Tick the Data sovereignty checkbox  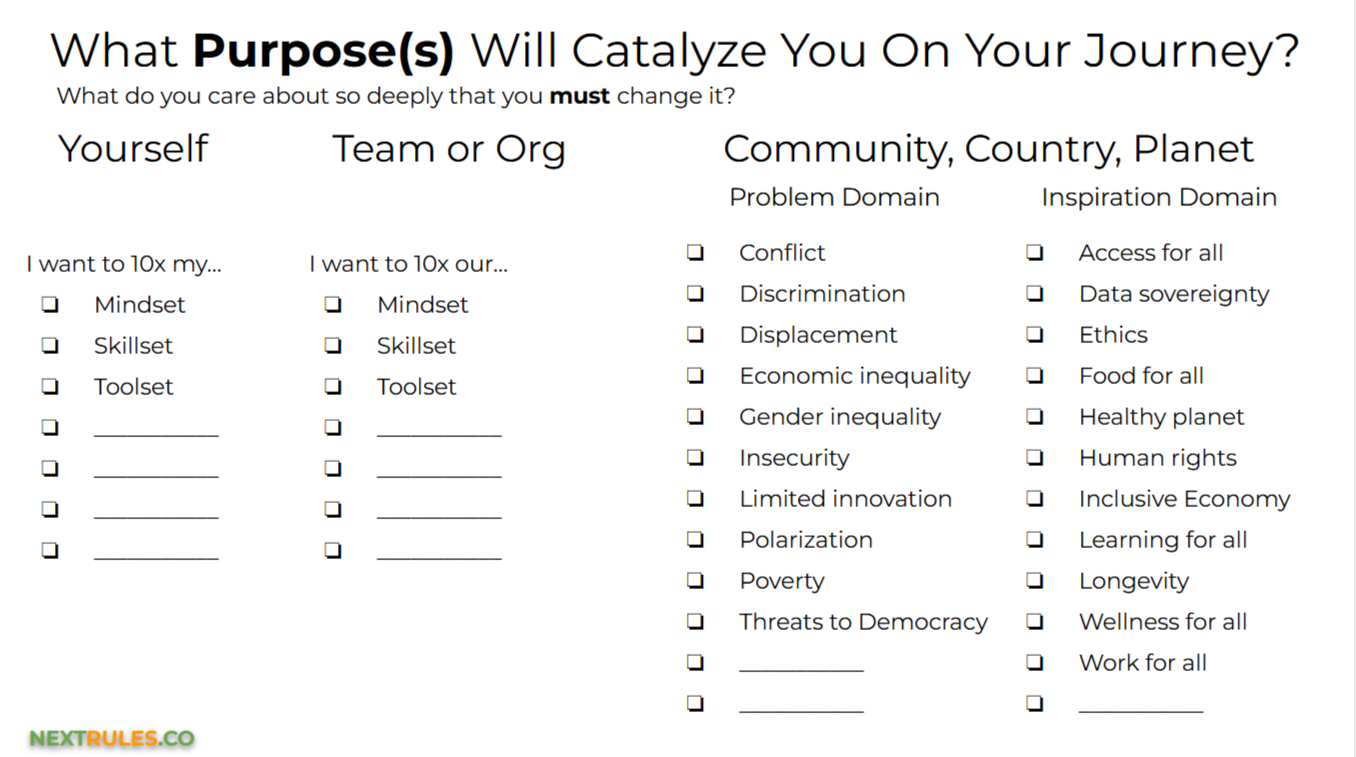pos(1035,294)
